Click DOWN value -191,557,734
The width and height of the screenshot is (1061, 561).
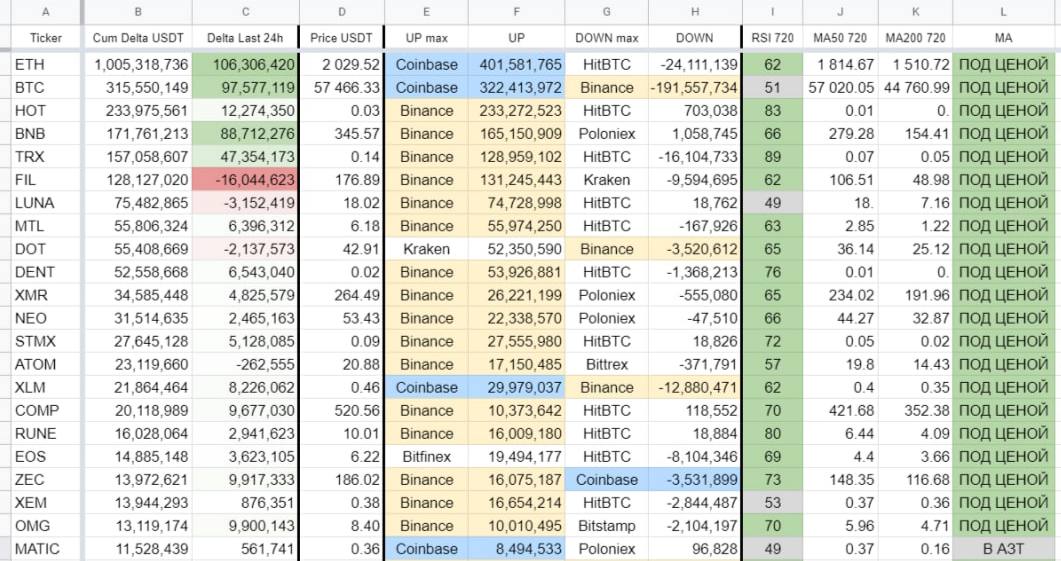click(694, 88)
